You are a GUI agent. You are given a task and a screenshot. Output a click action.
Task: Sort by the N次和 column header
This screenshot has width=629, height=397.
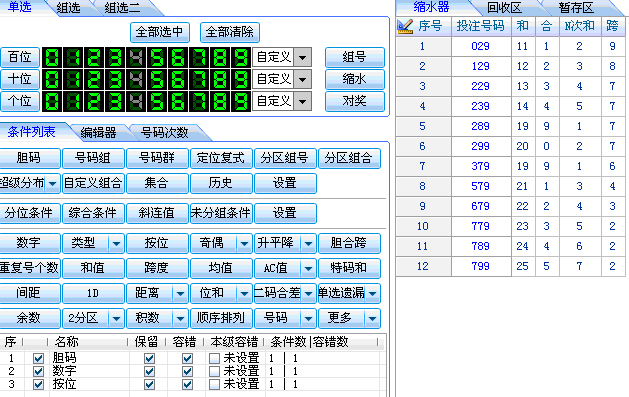pyautogui.click(x=579, y=26)
